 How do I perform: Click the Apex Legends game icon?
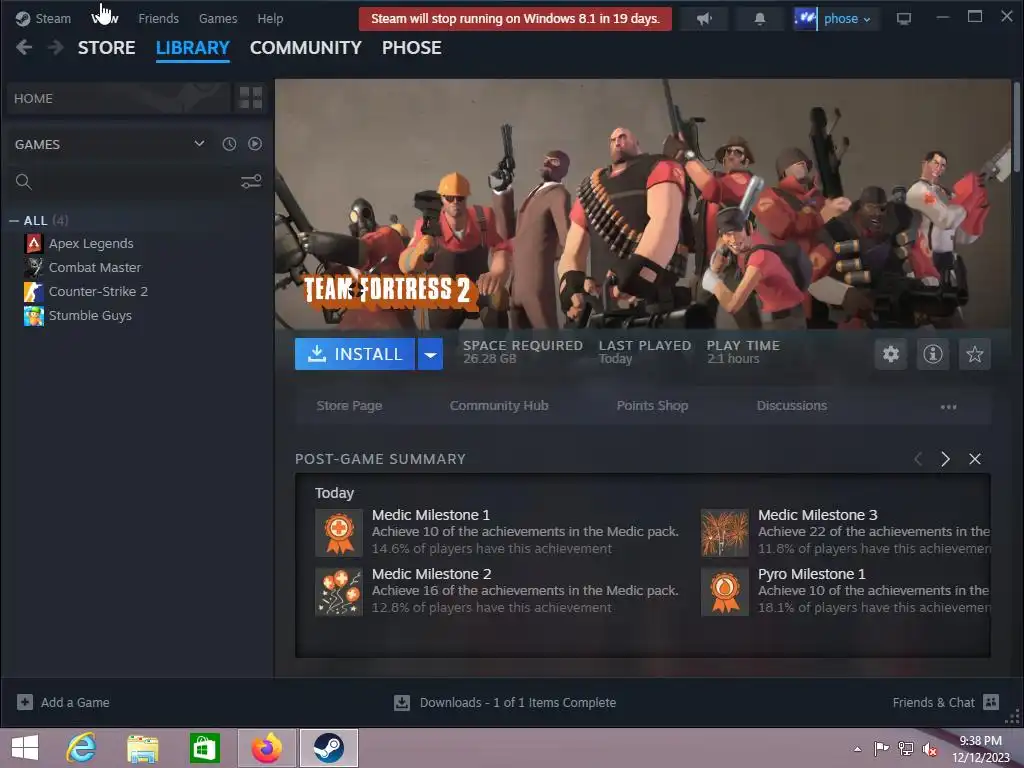[34, 244]
